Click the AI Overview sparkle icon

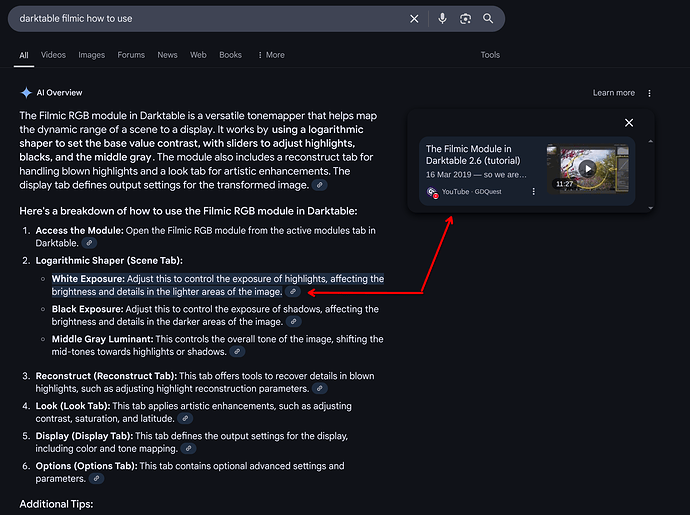coord(26,93)
